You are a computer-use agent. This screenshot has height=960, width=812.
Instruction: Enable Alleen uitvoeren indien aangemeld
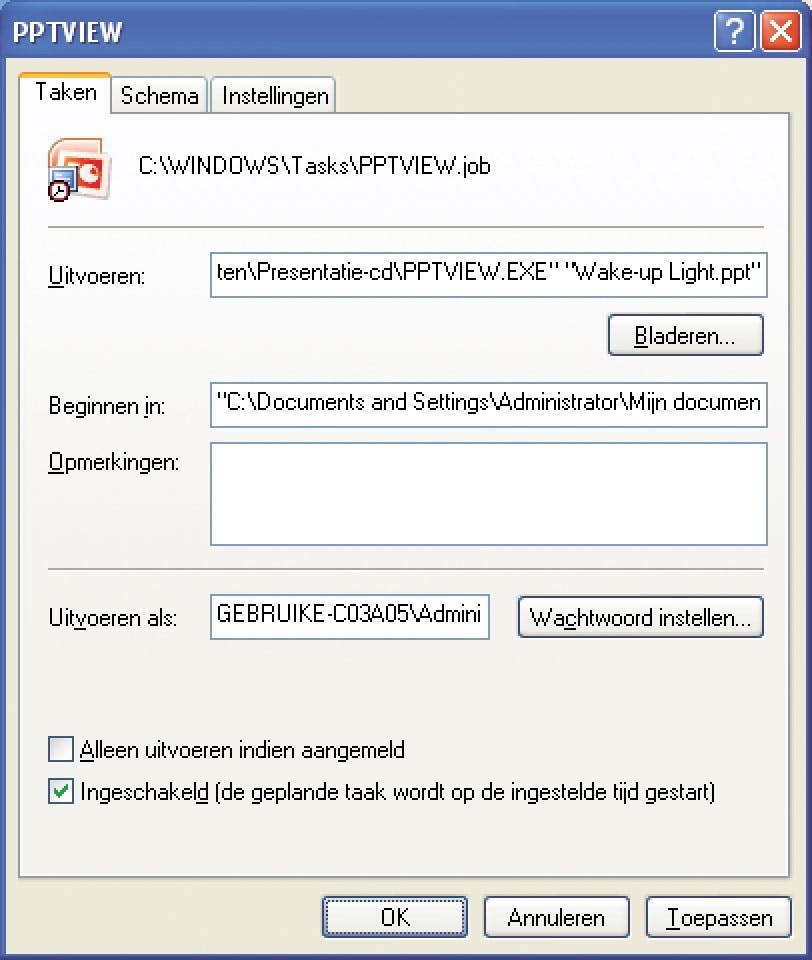tap(62, 749)
